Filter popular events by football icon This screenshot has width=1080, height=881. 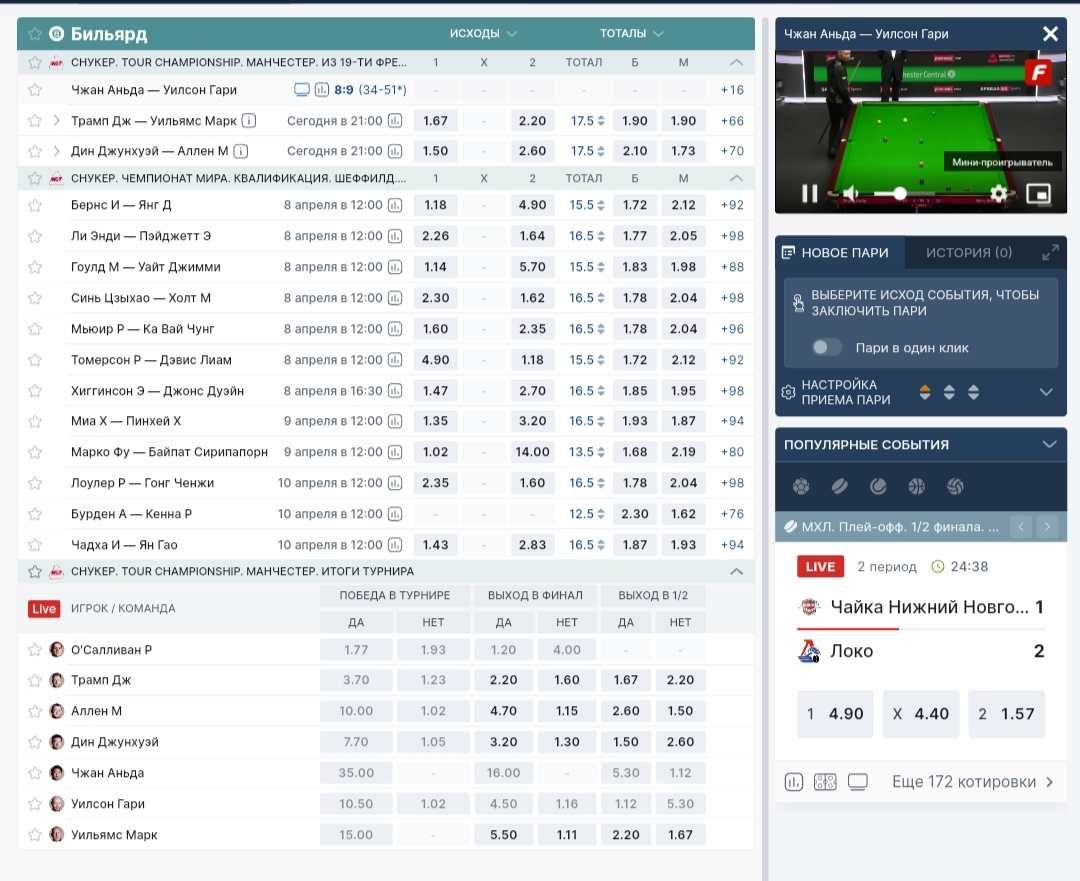click(800, 487)
